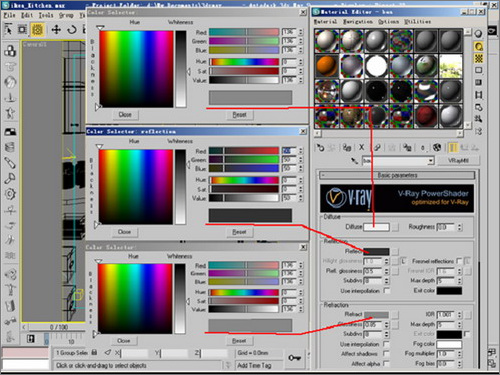Viewport: 500px width, 375px height.
Task: Click the map button beside Reflect swatch
Action: point(395,251)
